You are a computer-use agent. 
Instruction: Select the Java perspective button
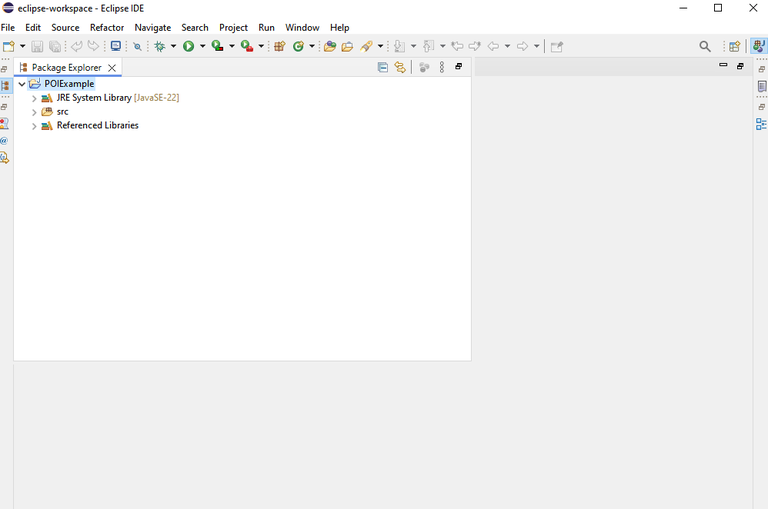(759, 46)
